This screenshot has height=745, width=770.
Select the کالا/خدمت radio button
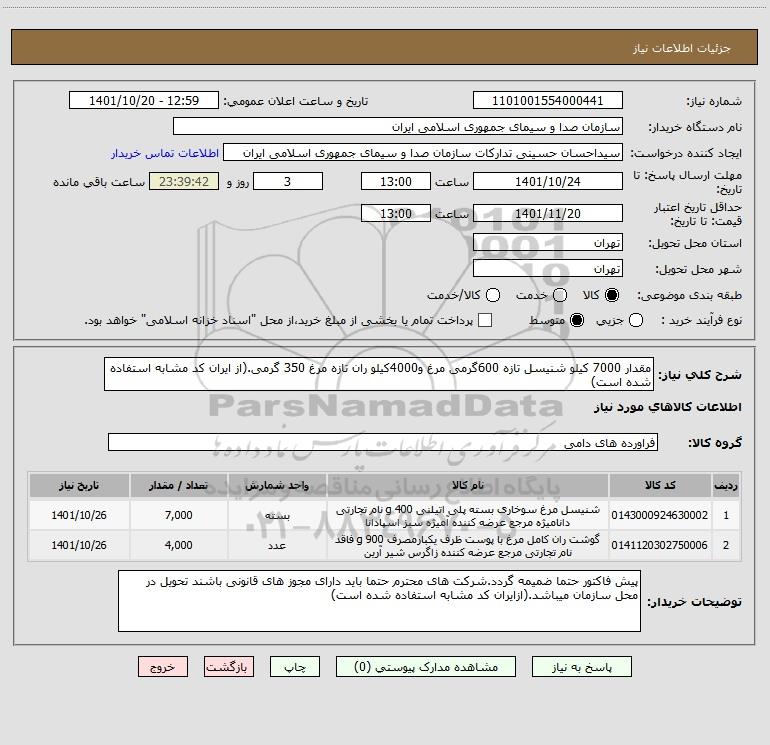point(493,295)
